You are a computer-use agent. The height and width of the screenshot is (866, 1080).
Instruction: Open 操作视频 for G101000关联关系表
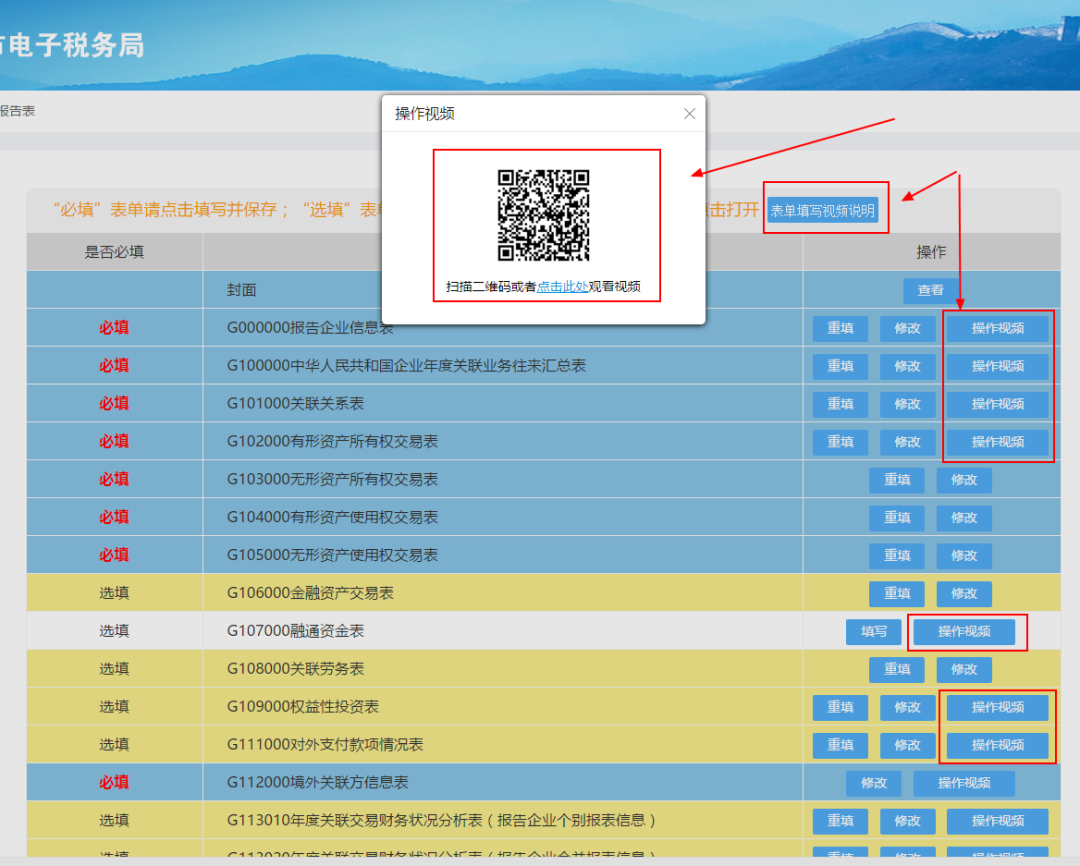(997, 404)
